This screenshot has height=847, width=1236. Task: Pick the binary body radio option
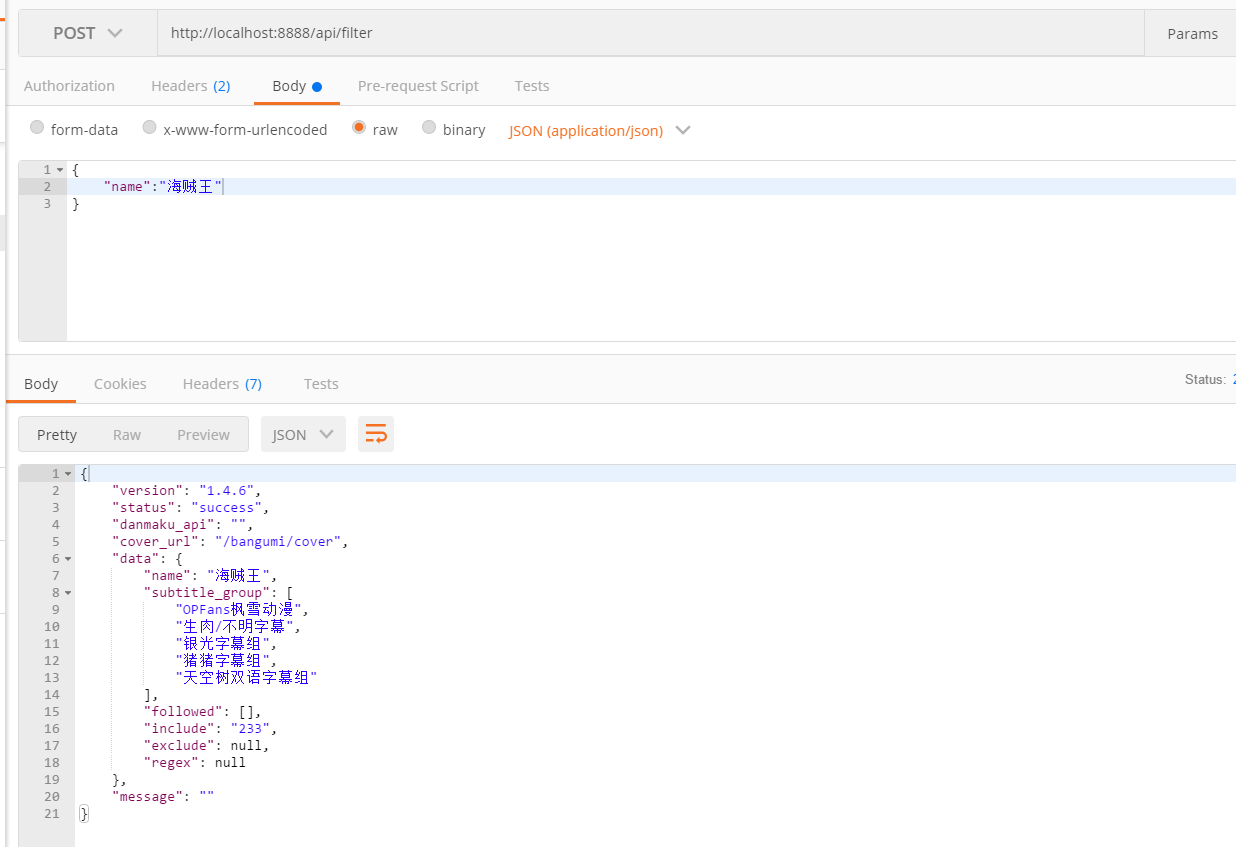click(x=429, y=128)
